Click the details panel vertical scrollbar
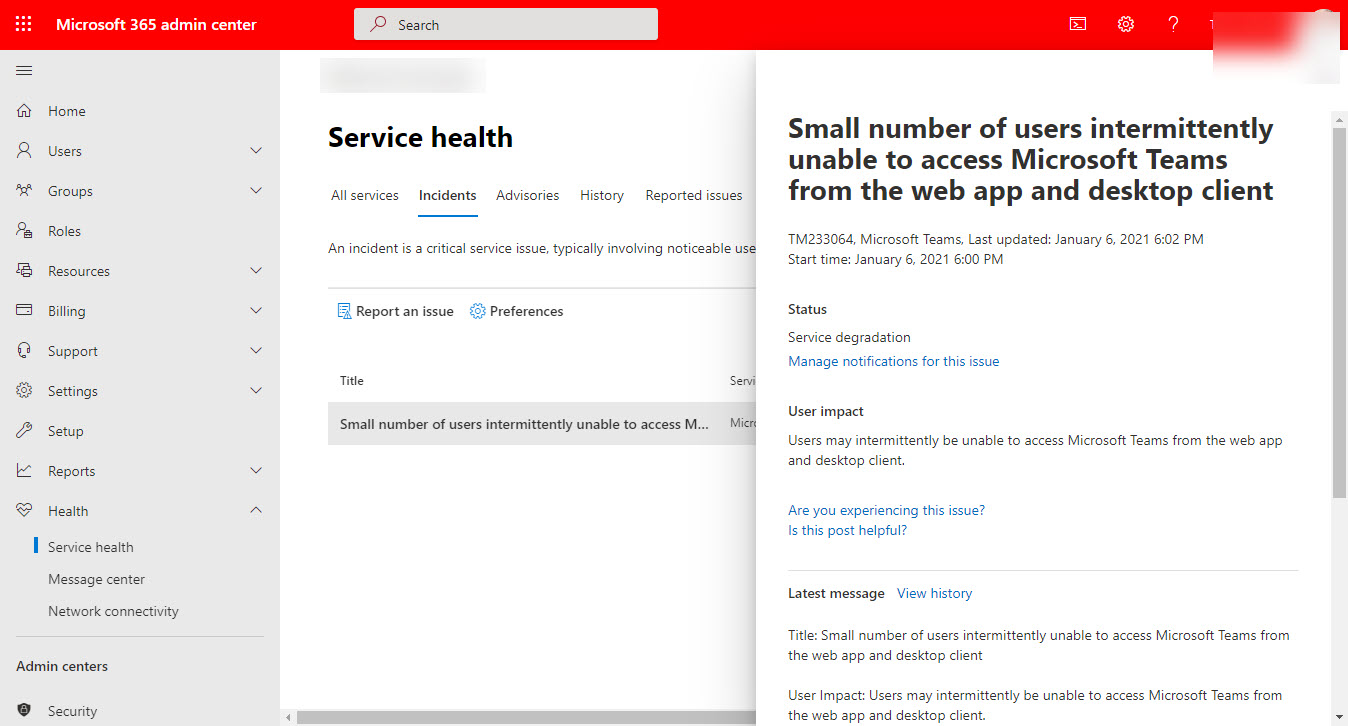The image size is (1348, 726). (x=1339, y=312)
